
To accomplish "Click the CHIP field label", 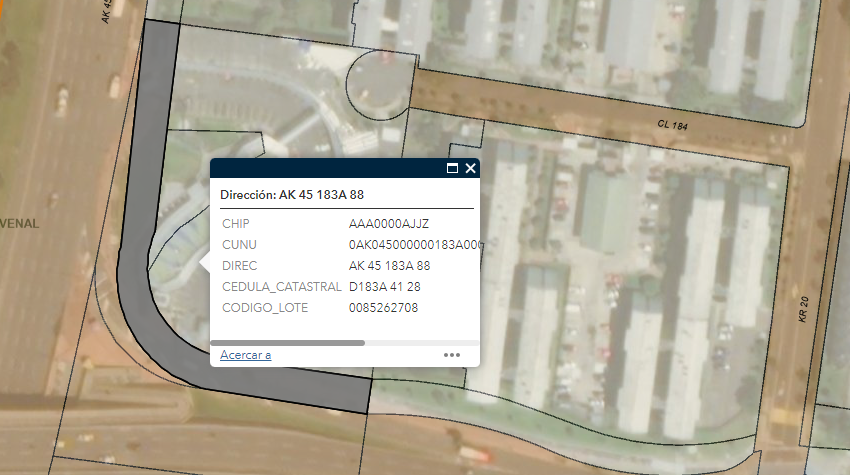I will [235, 223].
